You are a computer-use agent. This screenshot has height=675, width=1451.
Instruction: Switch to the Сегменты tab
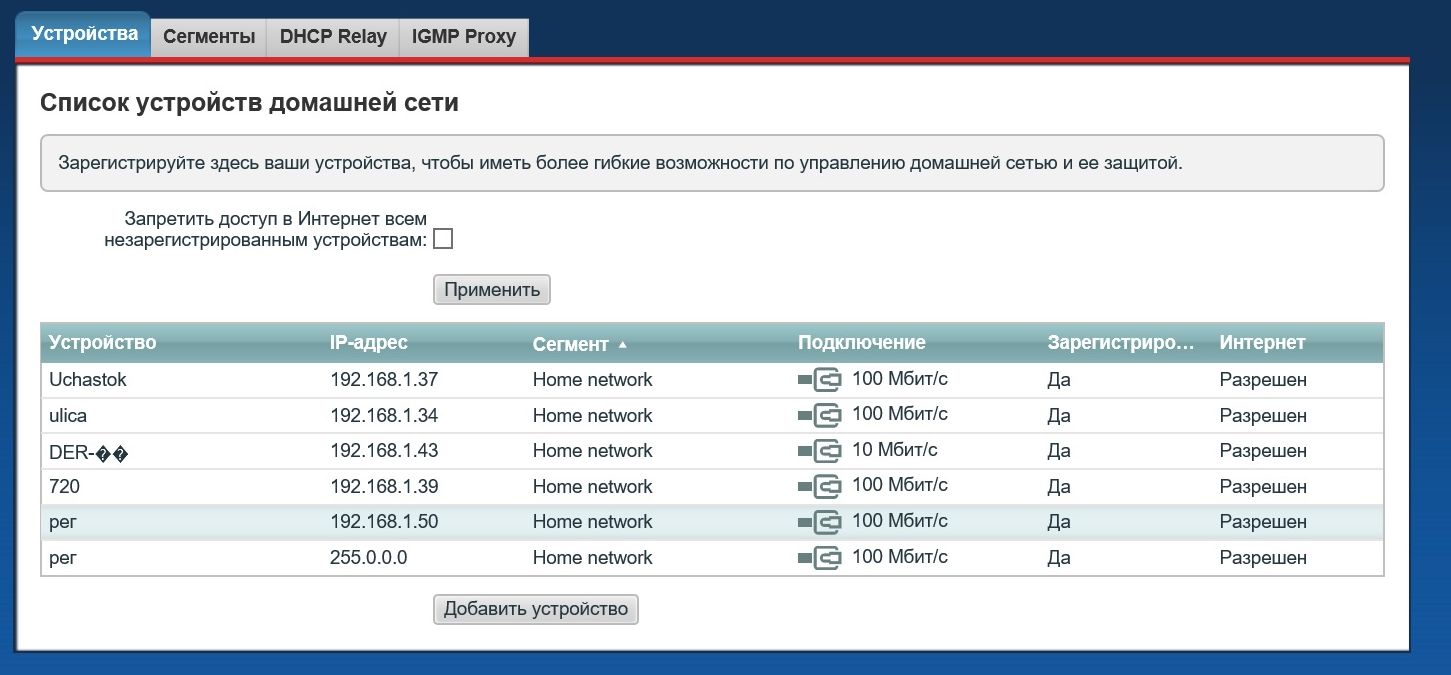coord(209,37)
